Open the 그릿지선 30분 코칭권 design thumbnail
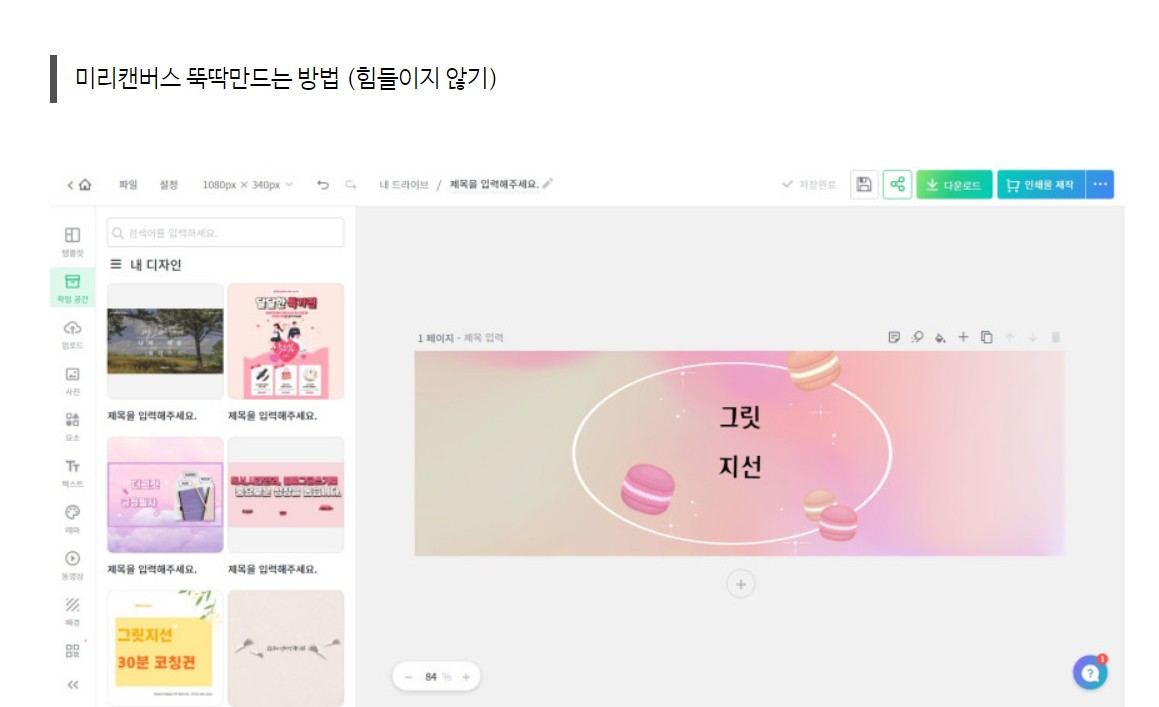Viewport: 1159px width, 707px height. [165, 648]
